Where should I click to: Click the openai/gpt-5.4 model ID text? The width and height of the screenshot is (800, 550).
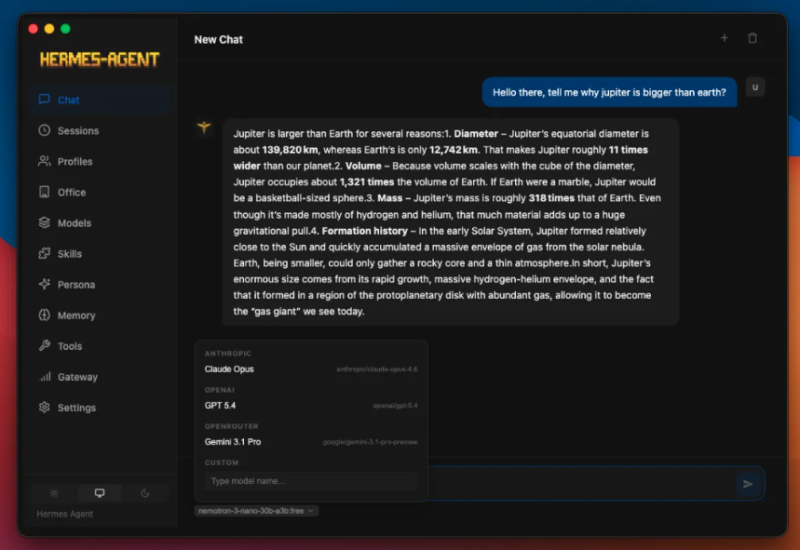(x=395, y=406)
